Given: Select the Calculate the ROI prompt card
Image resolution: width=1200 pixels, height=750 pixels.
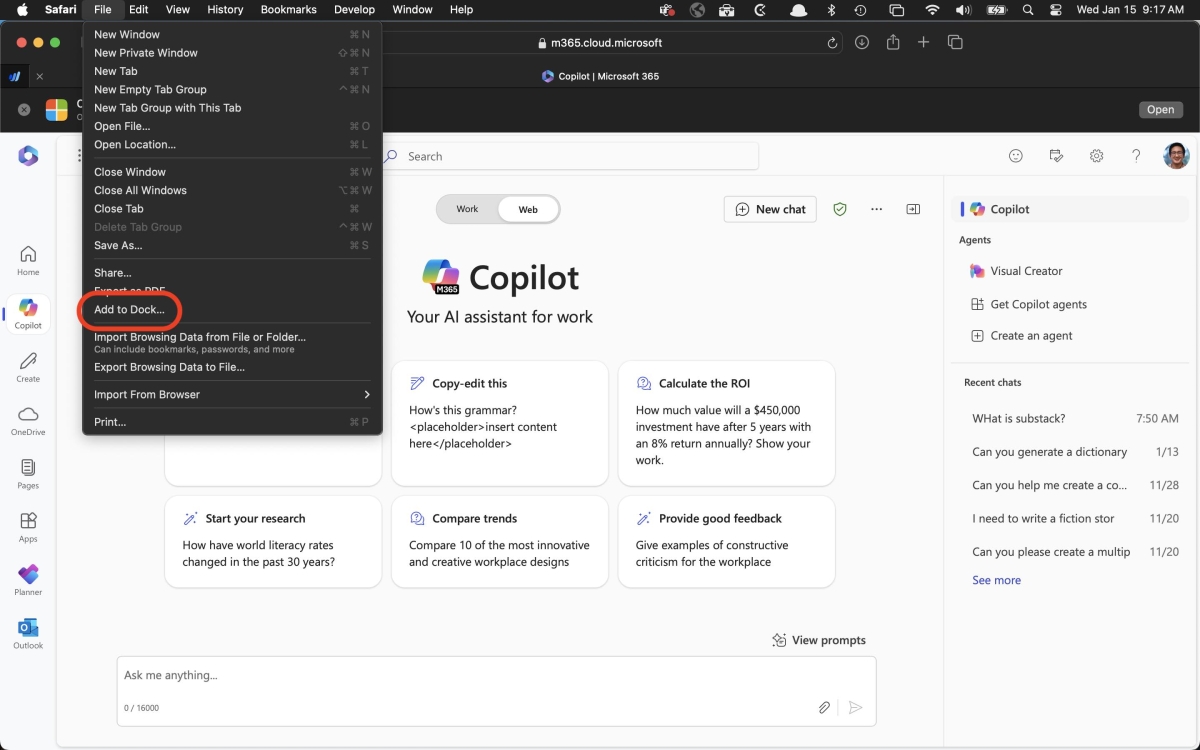Looking at the screenshot, I should [x=727, y=423].
